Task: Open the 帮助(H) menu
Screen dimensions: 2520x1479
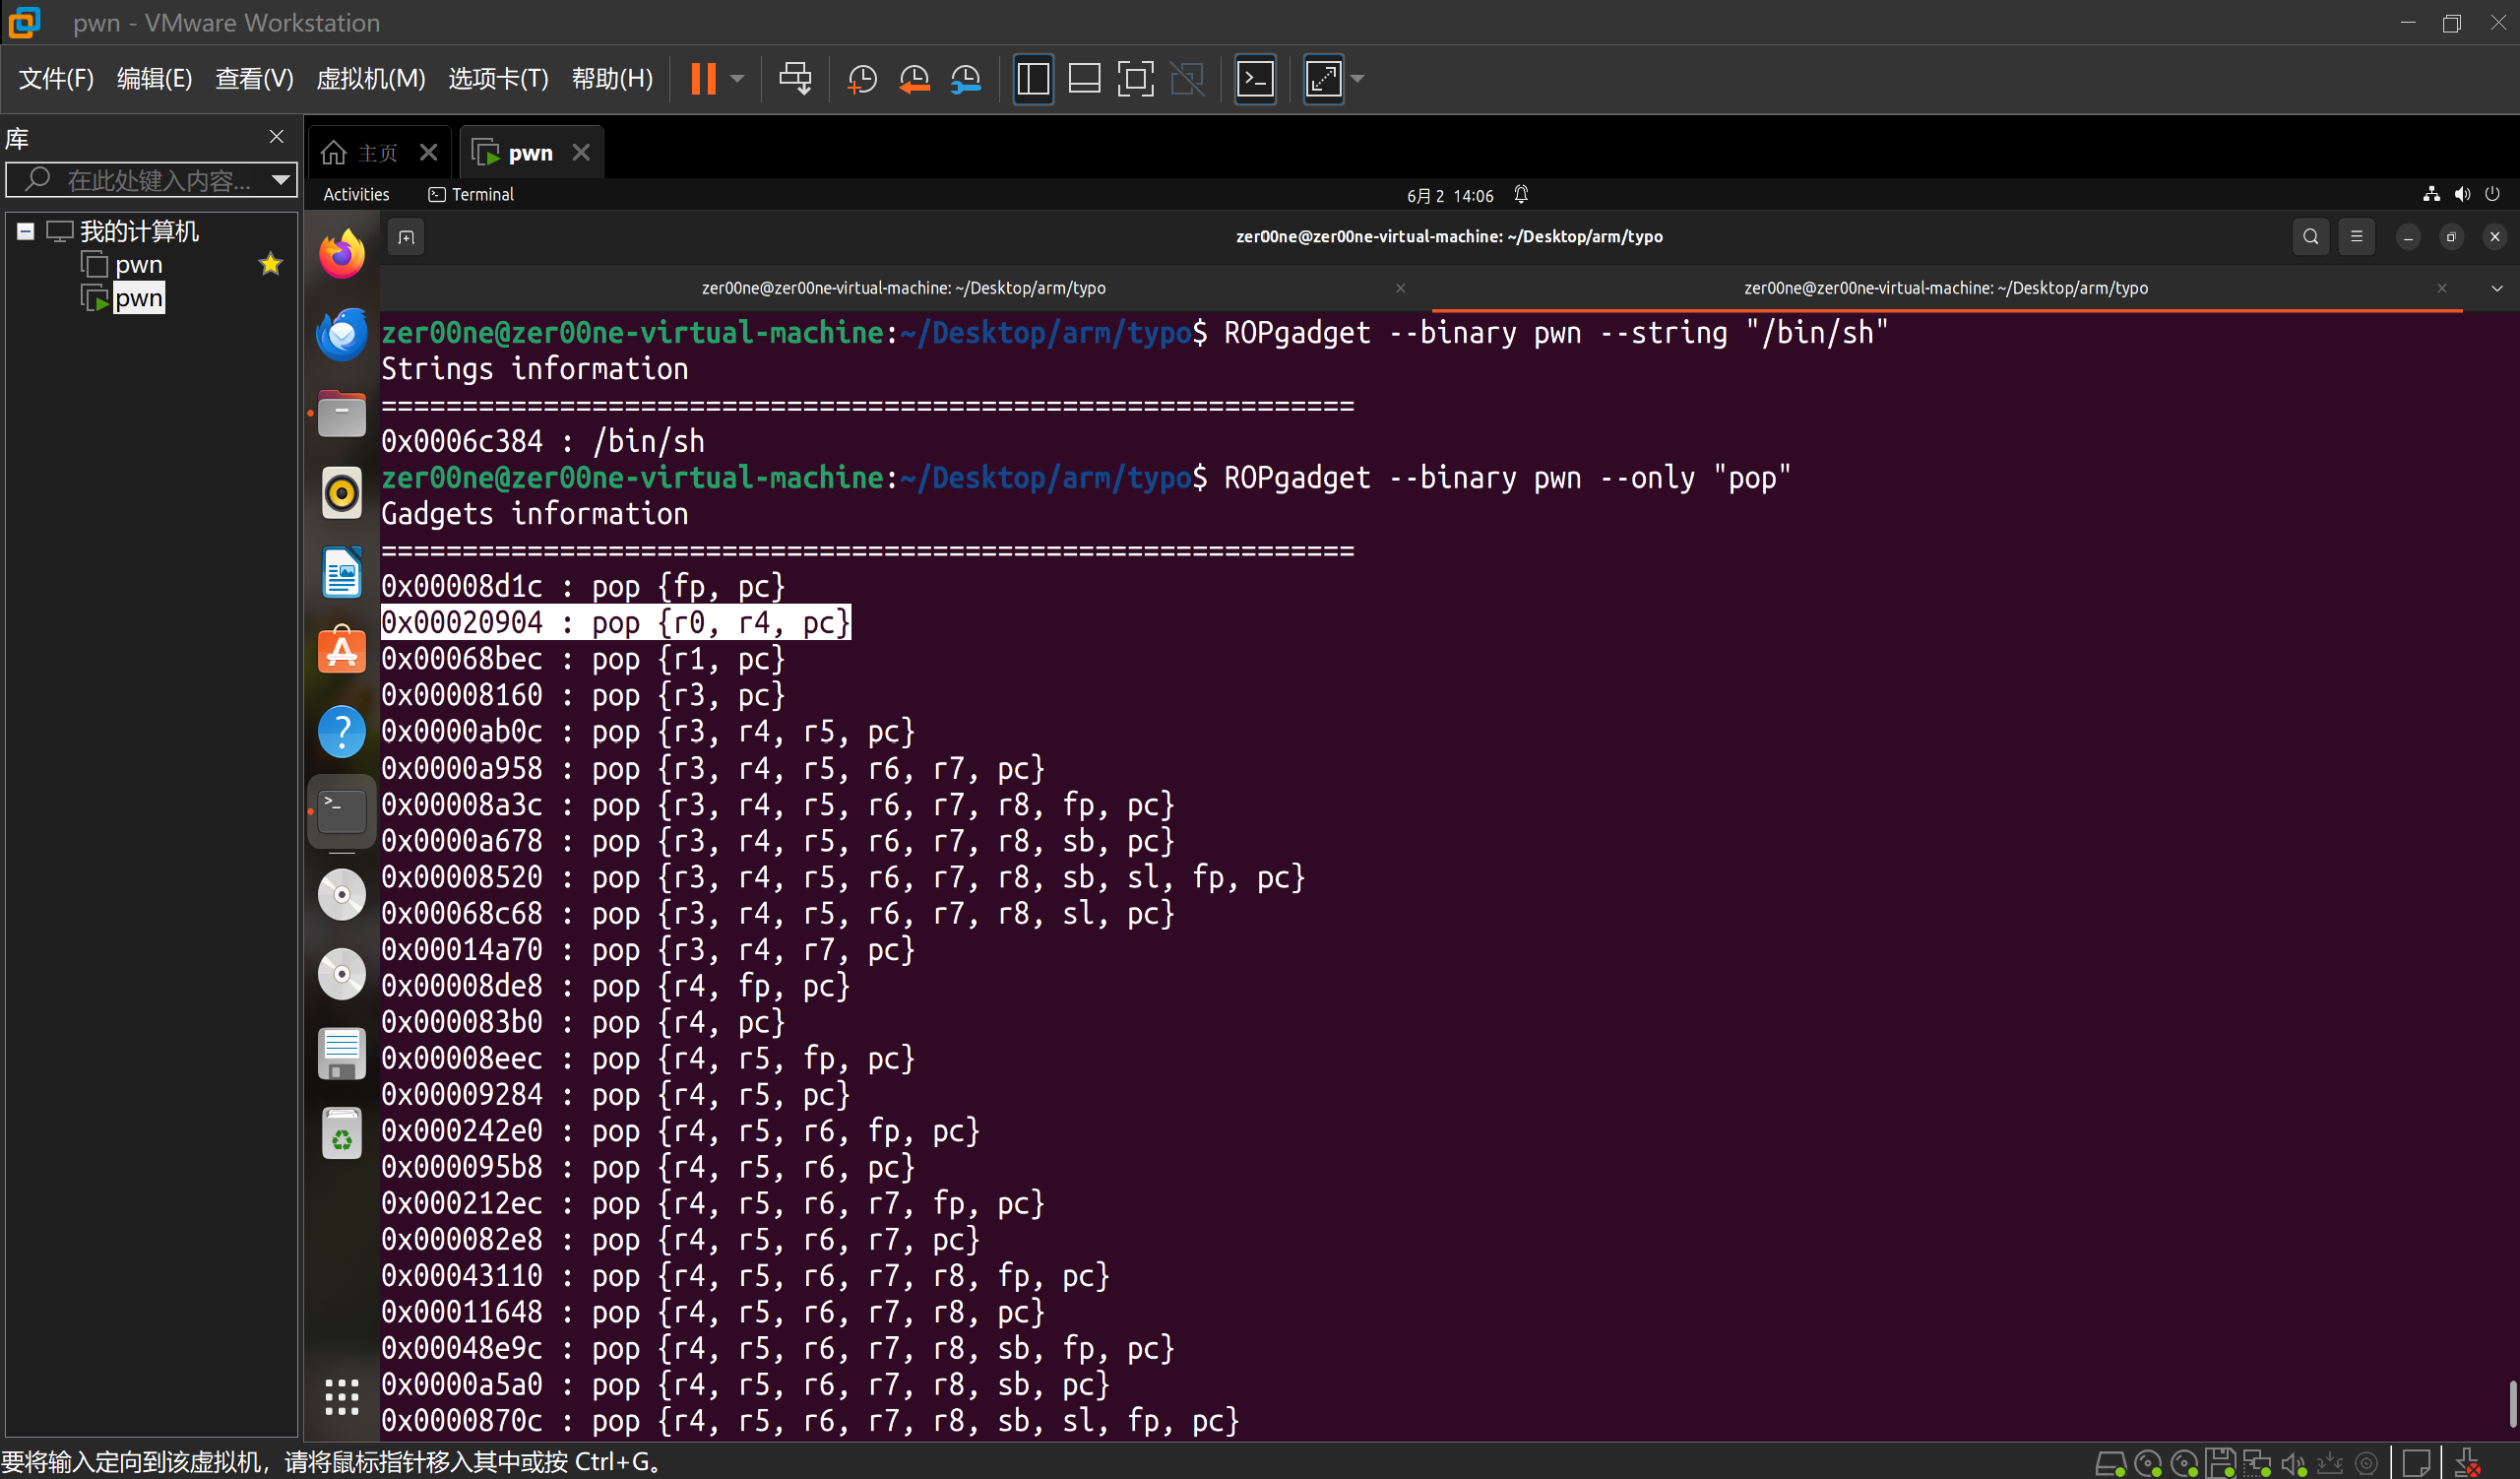Action: (x=612, y=78)
